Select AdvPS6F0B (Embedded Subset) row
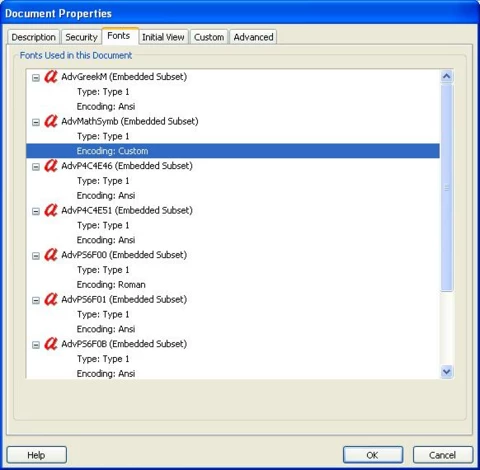The height and width of the screenshot is (470, 480). click(x=124, y=344)
